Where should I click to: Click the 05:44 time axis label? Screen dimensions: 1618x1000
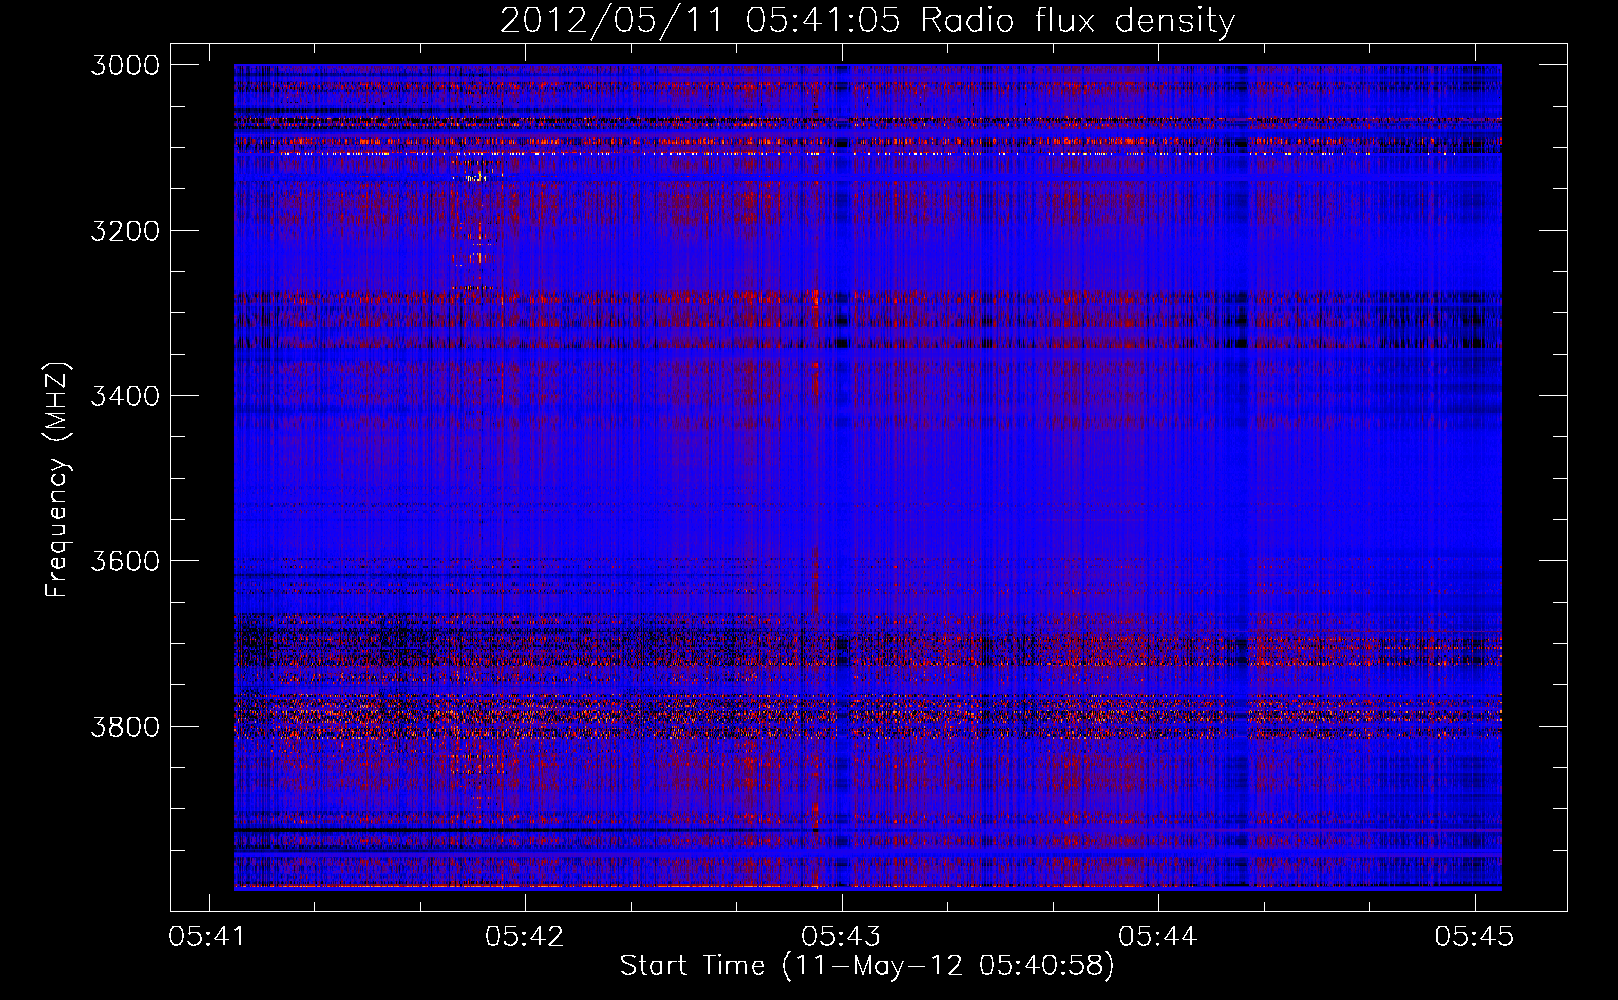click(1158, 936)
